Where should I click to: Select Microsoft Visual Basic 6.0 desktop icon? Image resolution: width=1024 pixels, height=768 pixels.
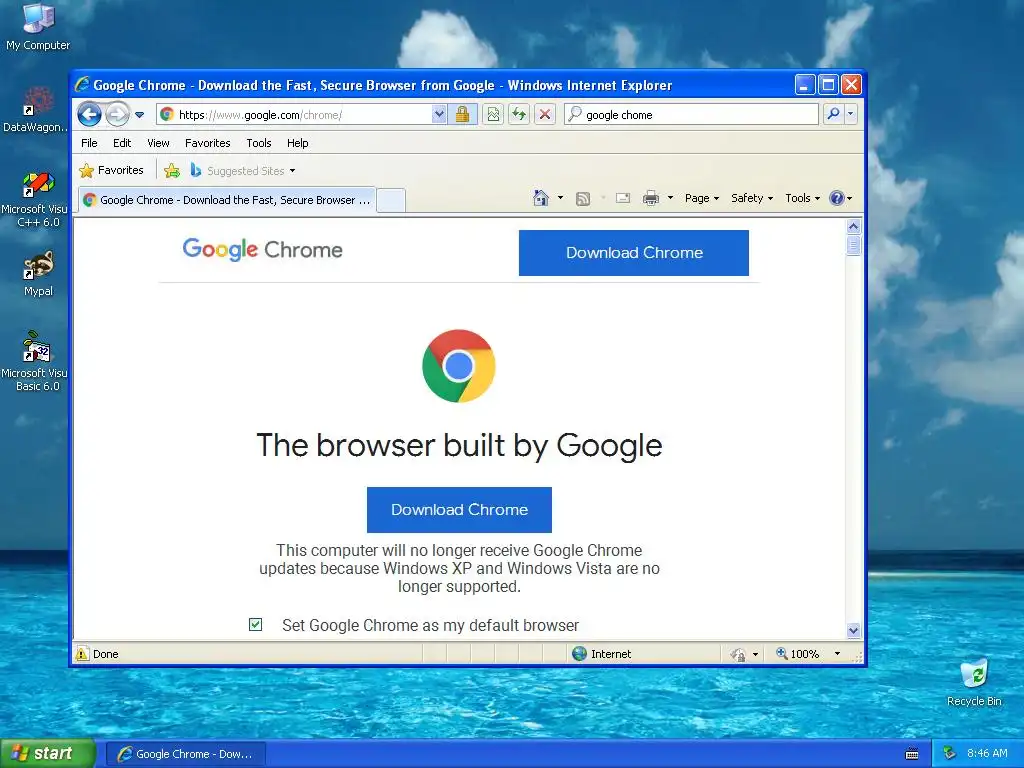[36, 361]
